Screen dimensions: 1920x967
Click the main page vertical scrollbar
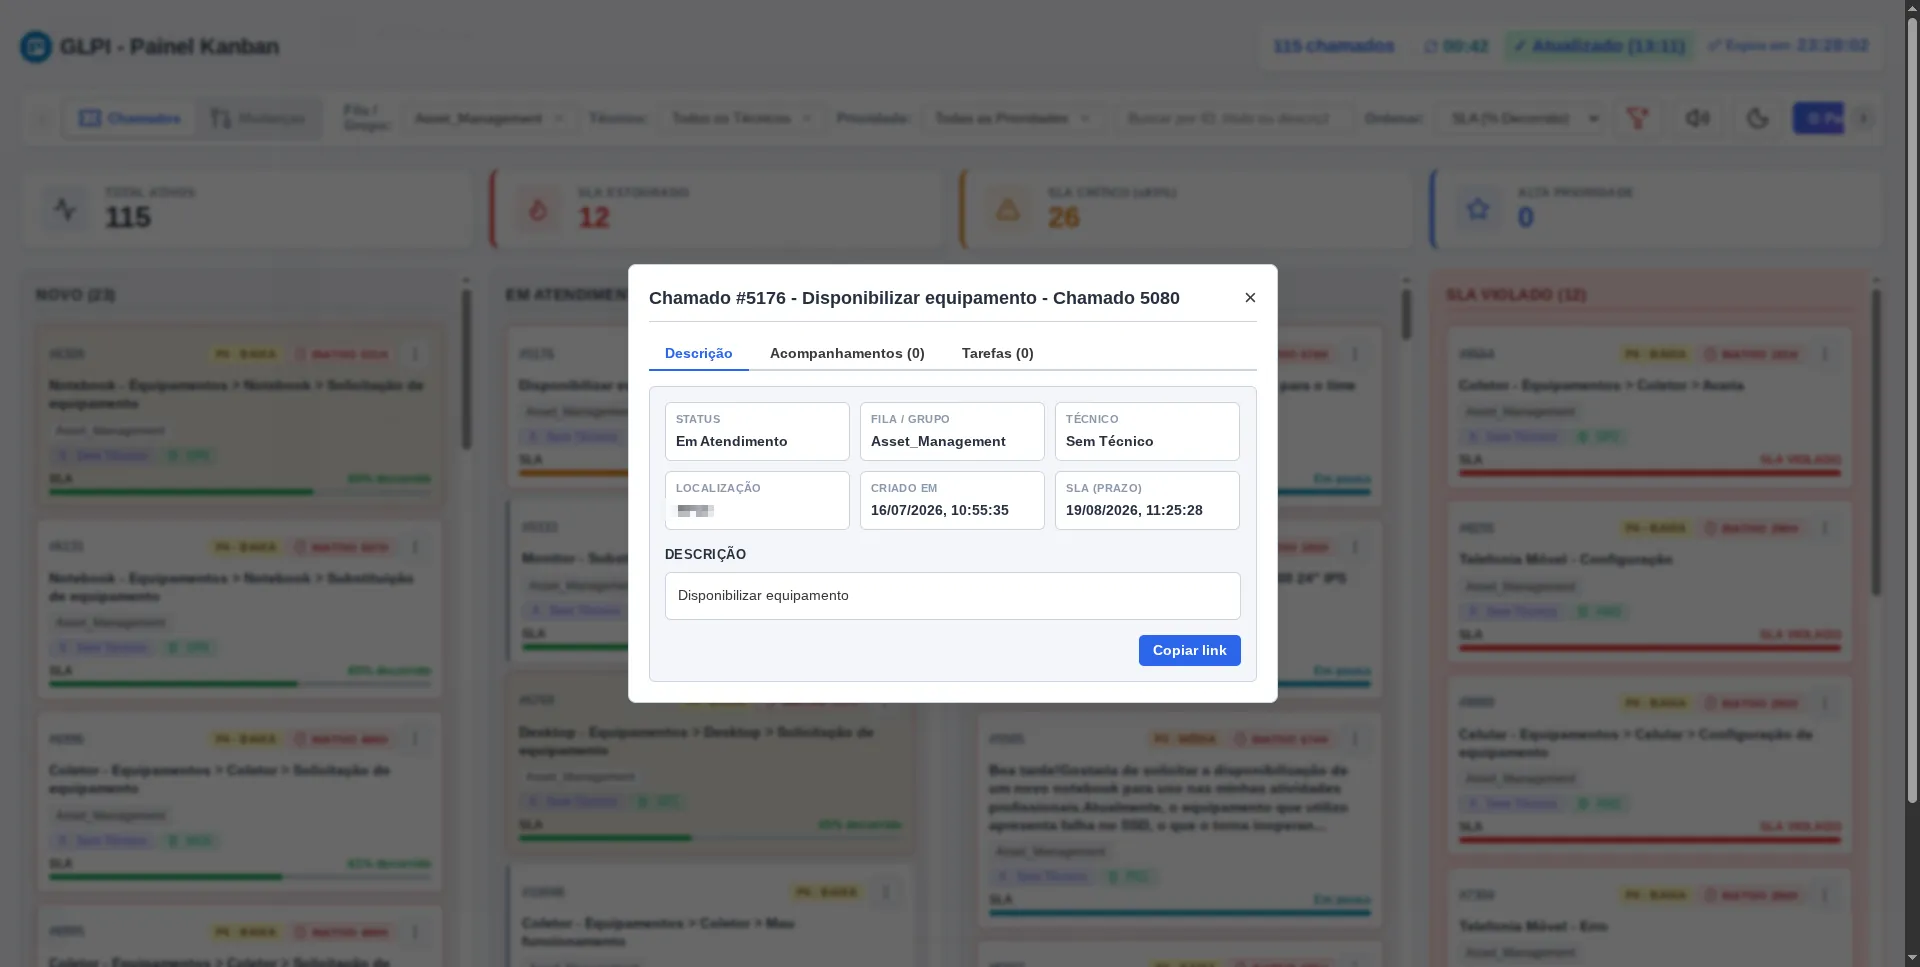(1912, 410)
